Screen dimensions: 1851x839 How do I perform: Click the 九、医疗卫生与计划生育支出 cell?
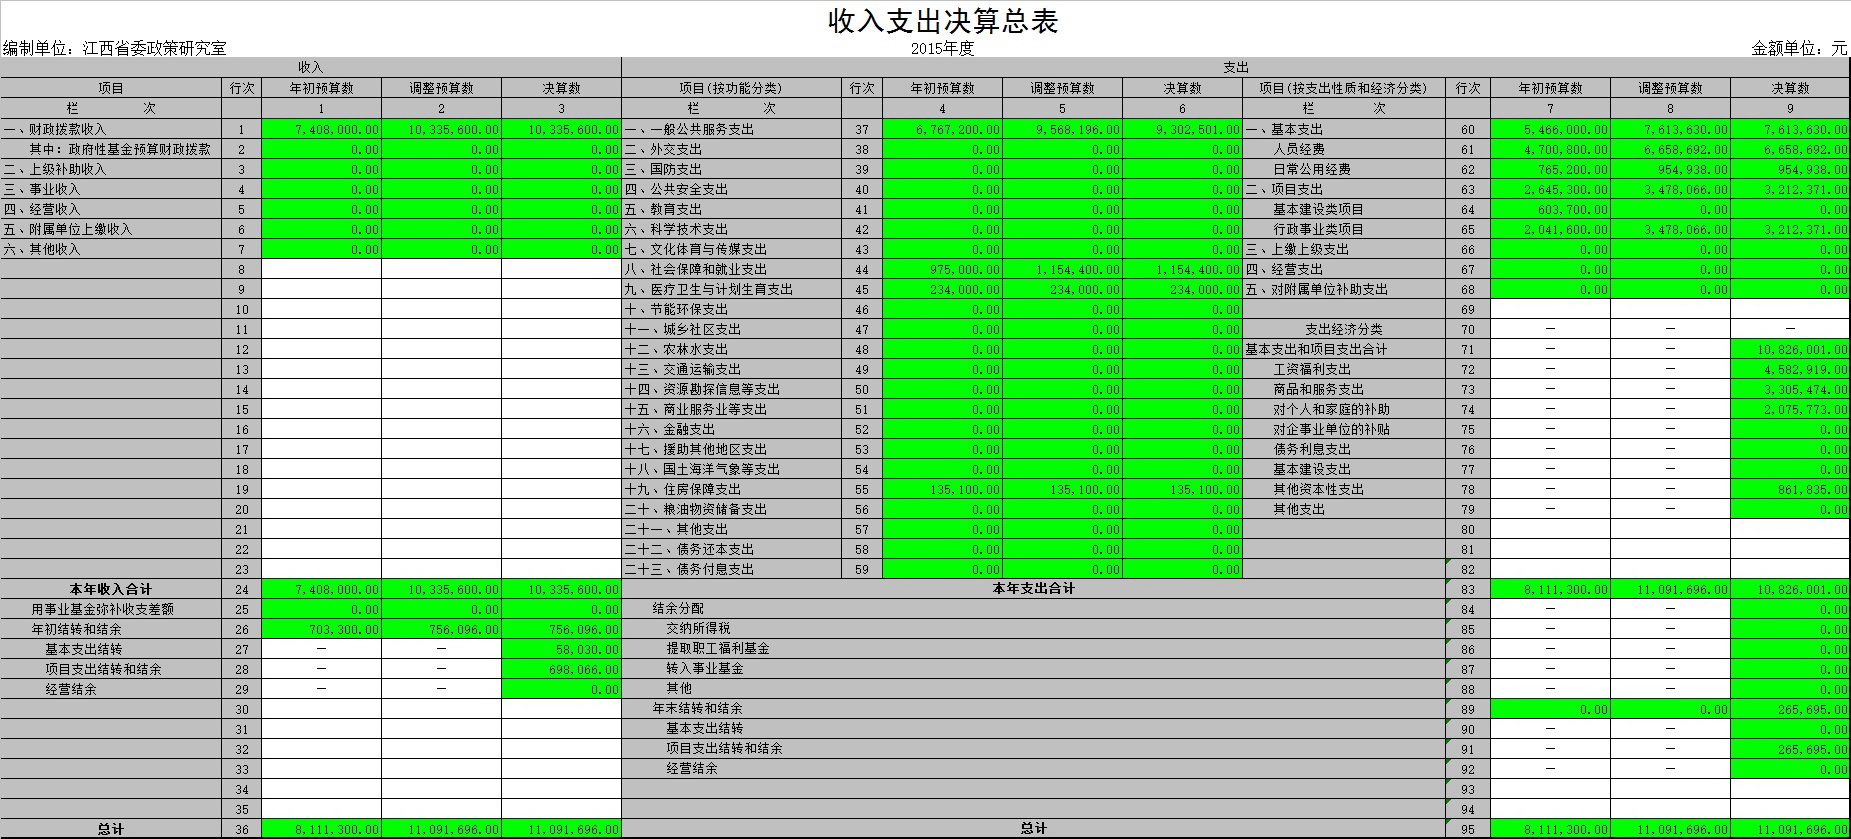pos(731,289)
